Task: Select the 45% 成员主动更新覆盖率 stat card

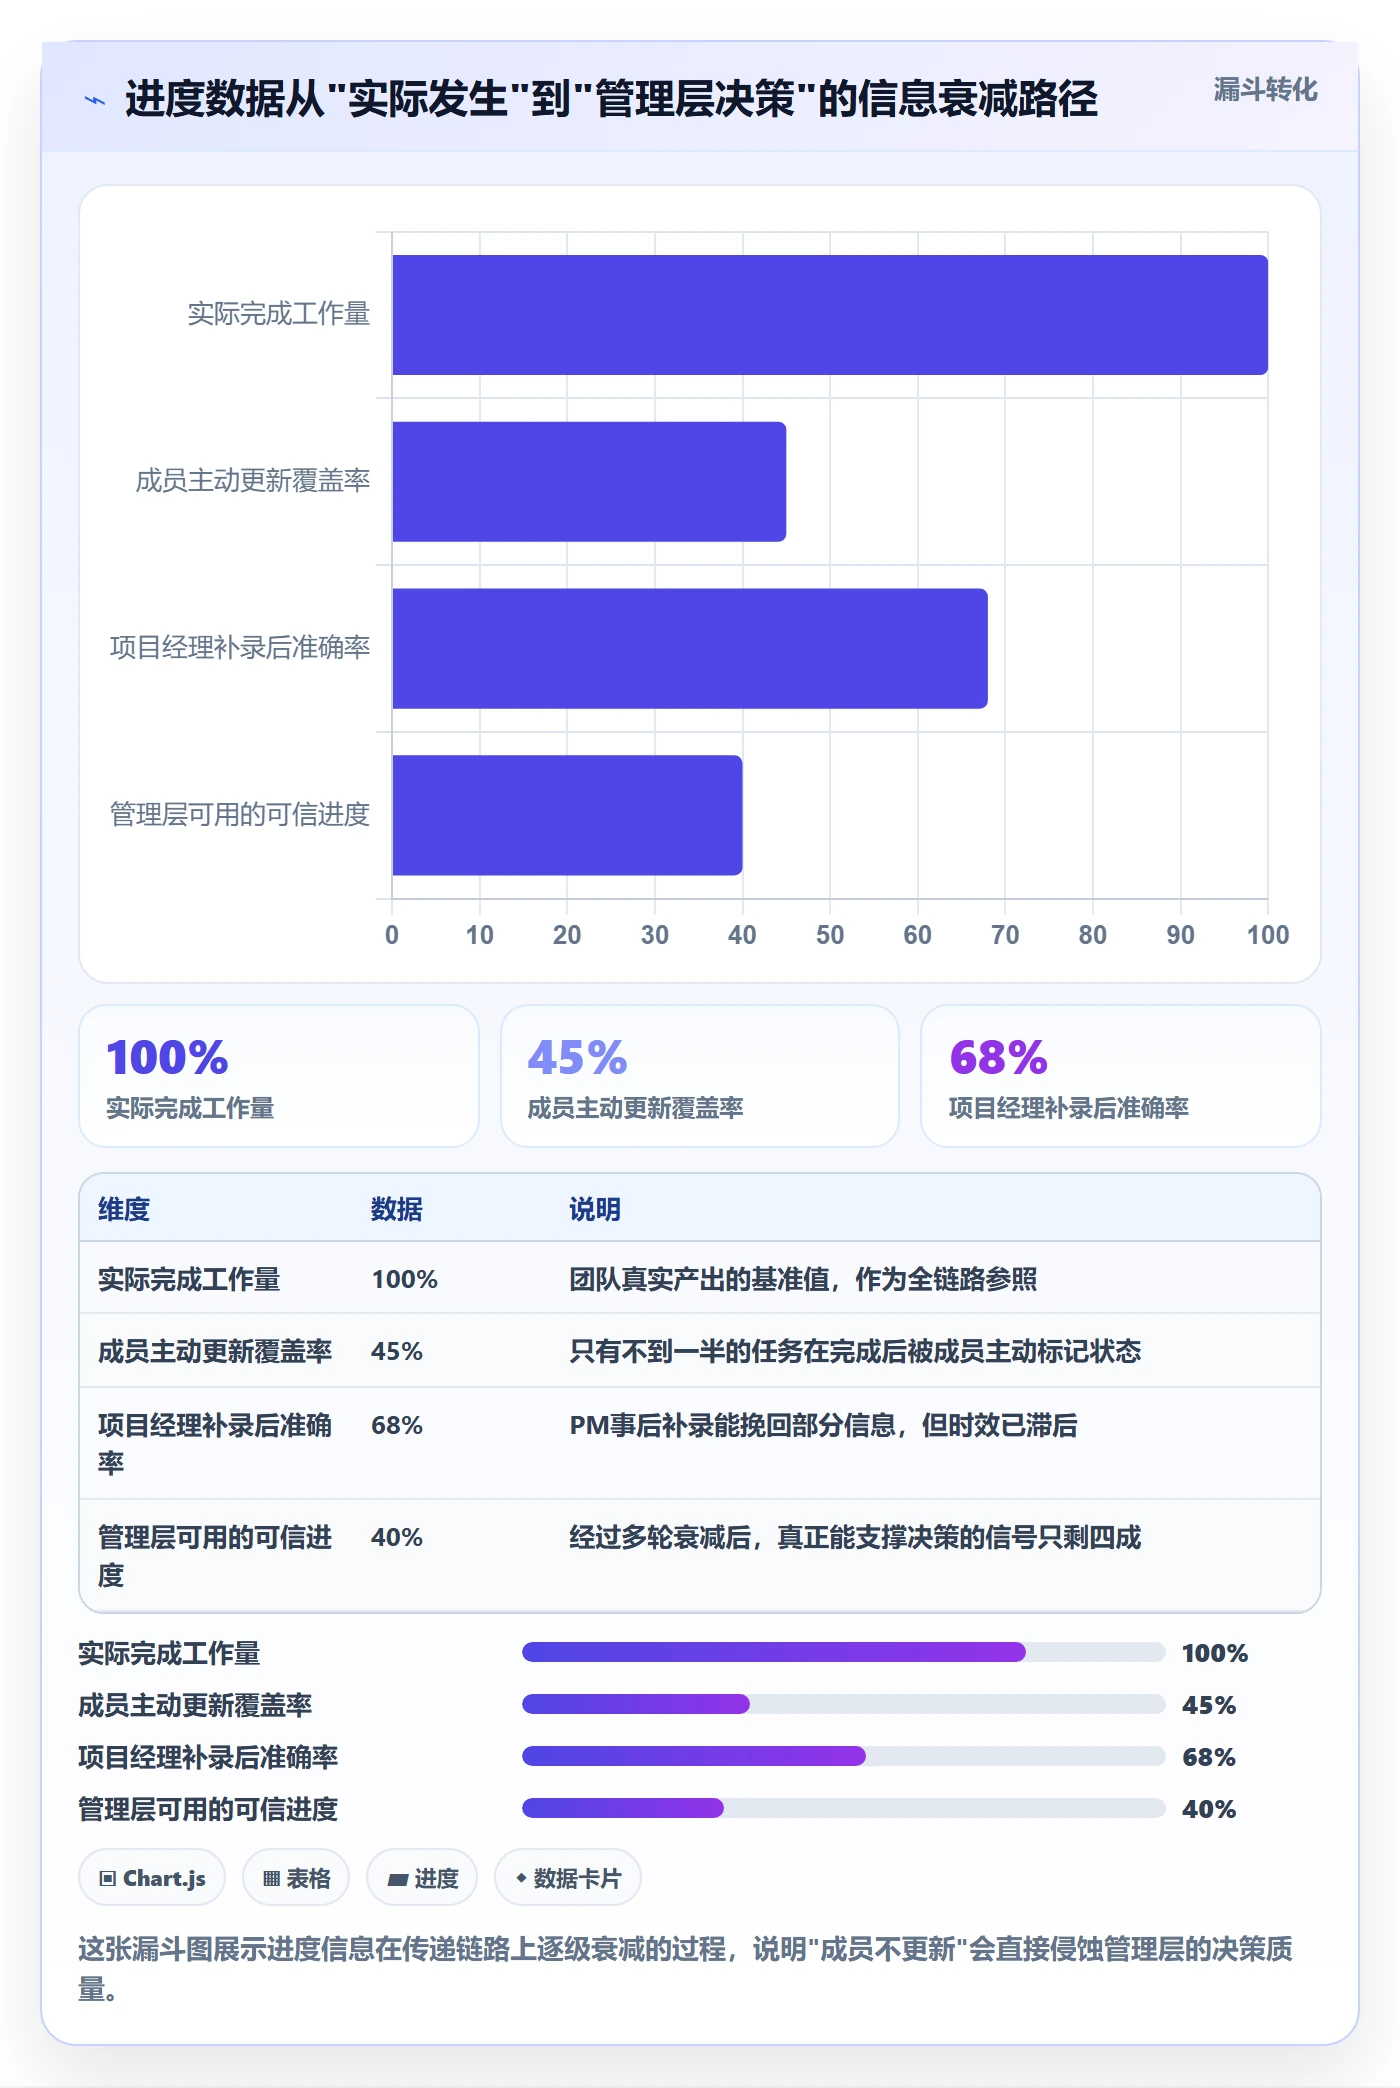Action: point(700,1076)
